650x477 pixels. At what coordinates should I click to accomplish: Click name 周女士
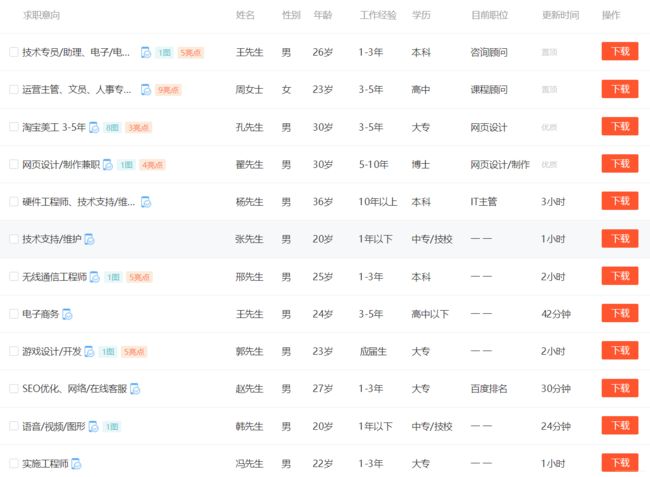click(249, 90)
